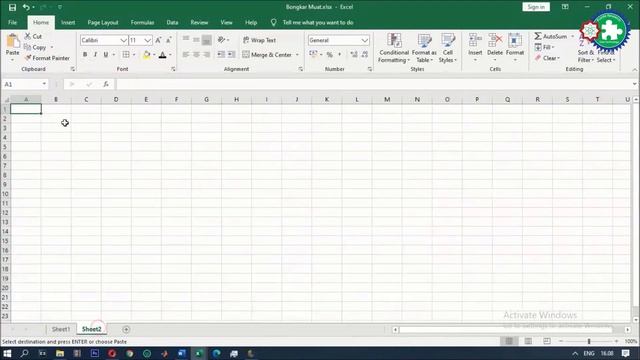640x360 pixels.
Task: Click the Save icon in title bar
Action: [12, 7]
